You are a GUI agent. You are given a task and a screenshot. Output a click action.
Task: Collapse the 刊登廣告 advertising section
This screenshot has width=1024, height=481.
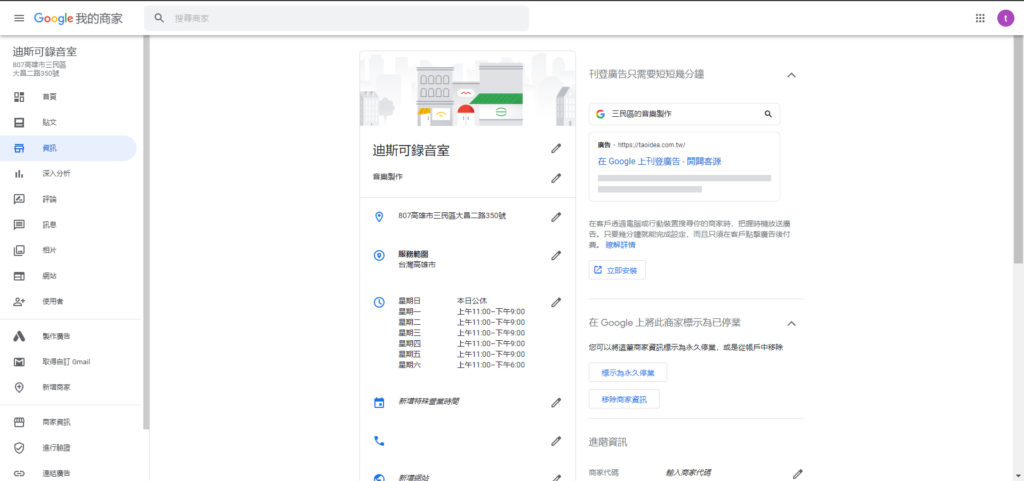pyautogui.click(x=791, y=75)
